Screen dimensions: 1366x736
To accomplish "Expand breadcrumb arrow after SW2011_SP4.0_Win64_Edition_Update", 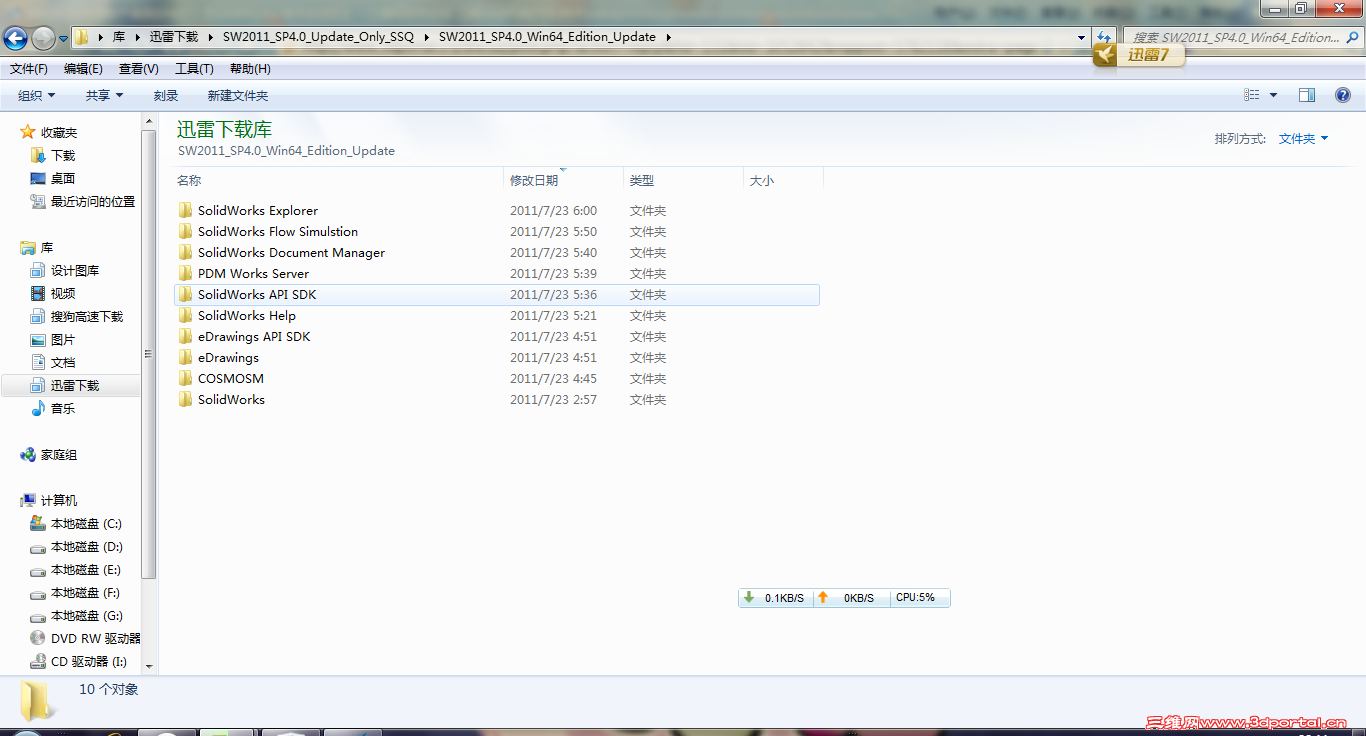I will click(x=668, y=37).
